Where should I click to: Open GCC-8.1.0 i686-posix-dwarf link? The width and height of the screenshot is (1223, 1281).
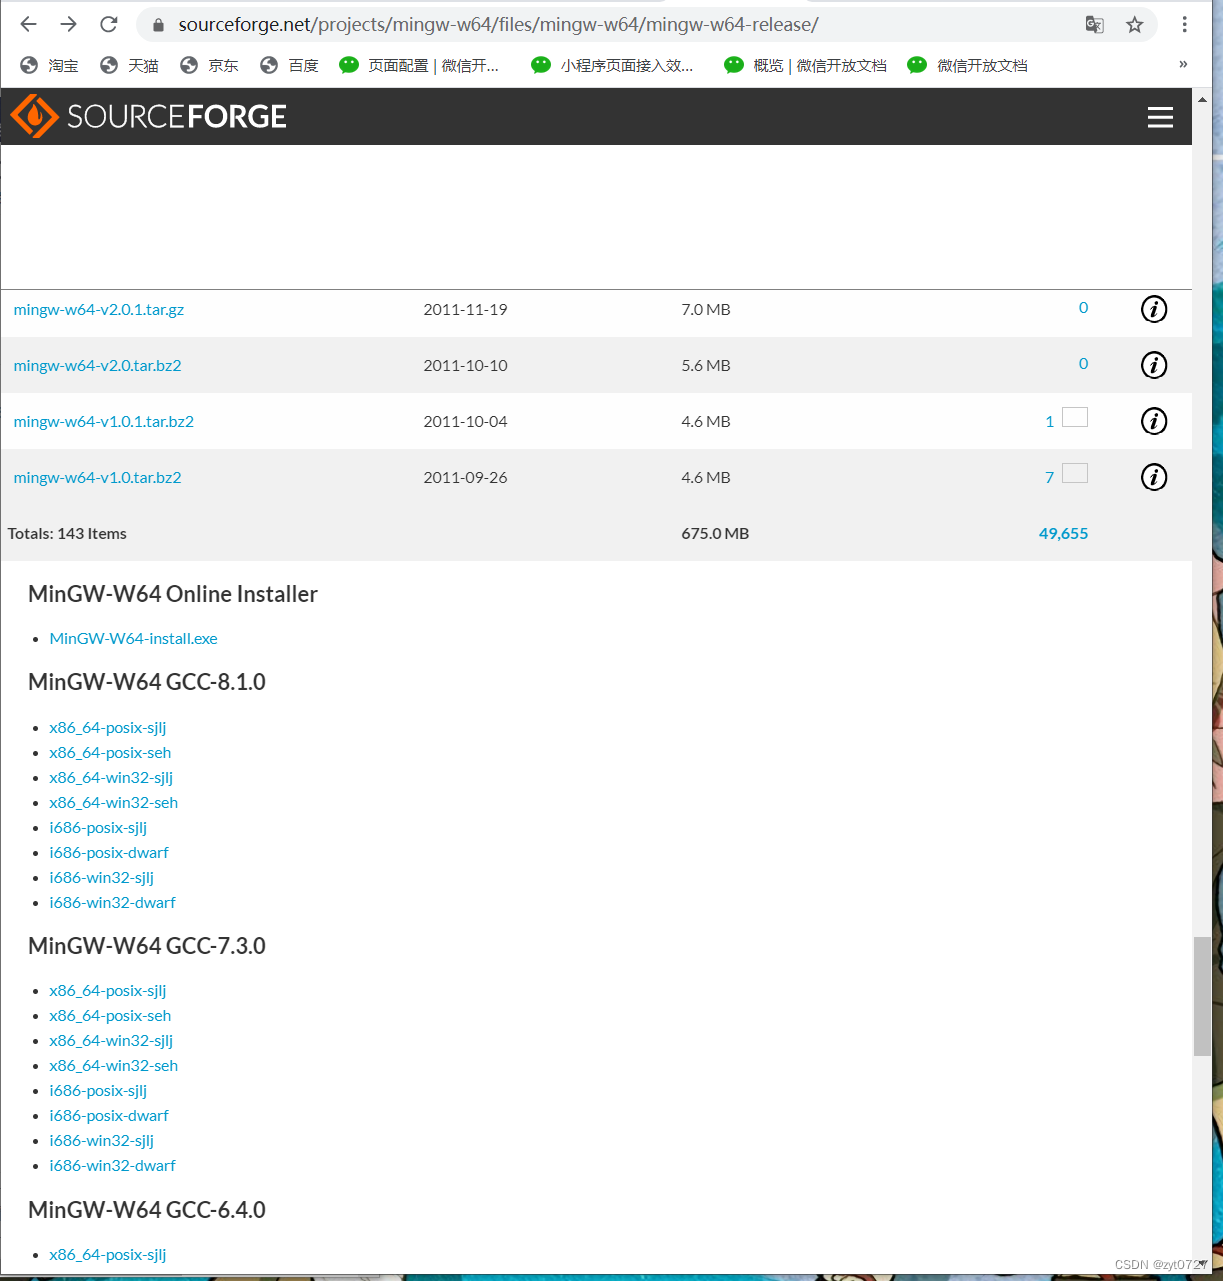(109, 853)
